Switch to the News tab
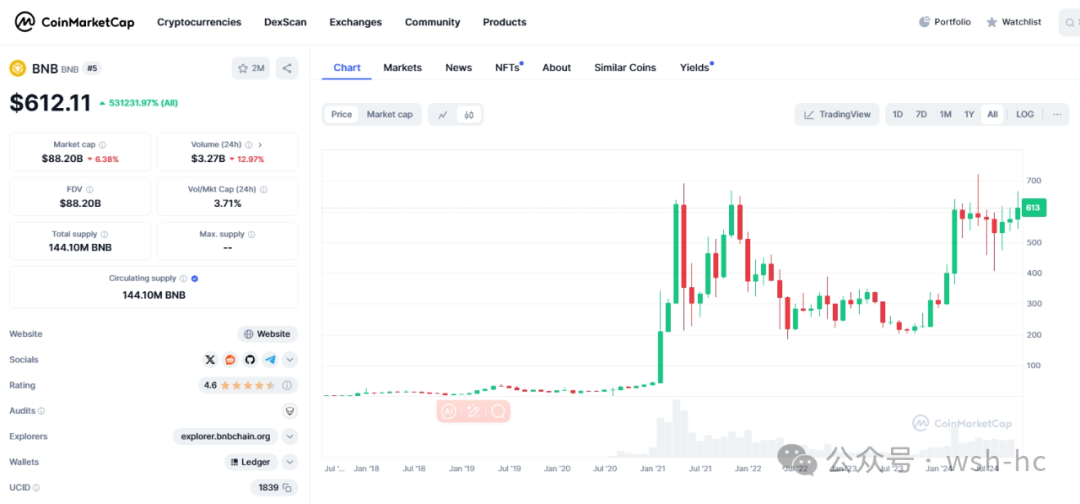 [459, 67]
